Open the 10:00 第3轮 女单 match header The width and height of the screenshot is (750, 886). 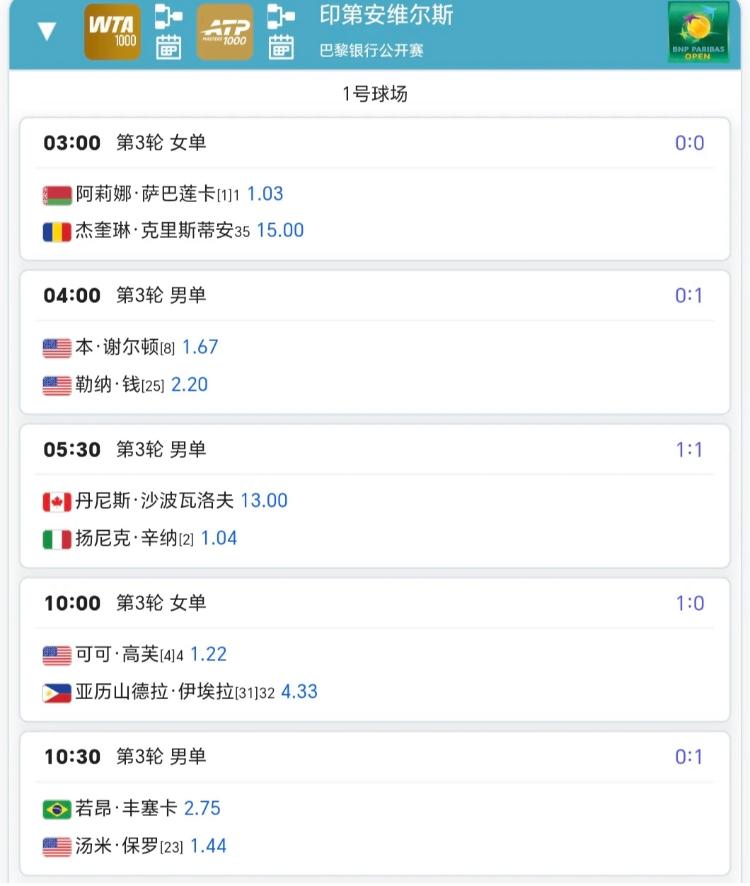(x=125, y=603)
